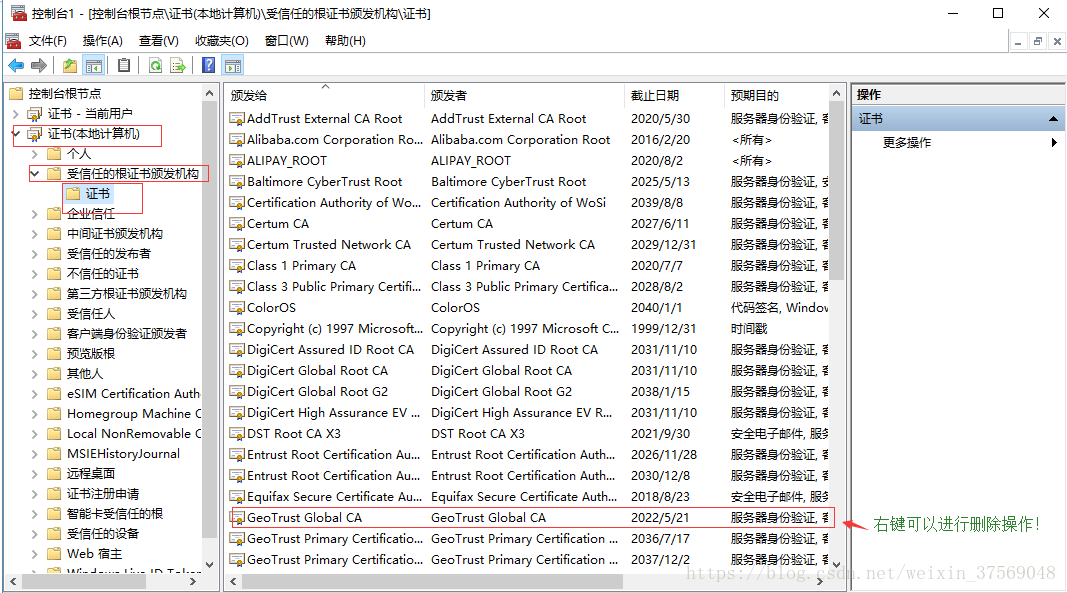The height and width of the screenshot is (593, 1067).
Task: Click the Export List toolbar icon
Action: 178,65
